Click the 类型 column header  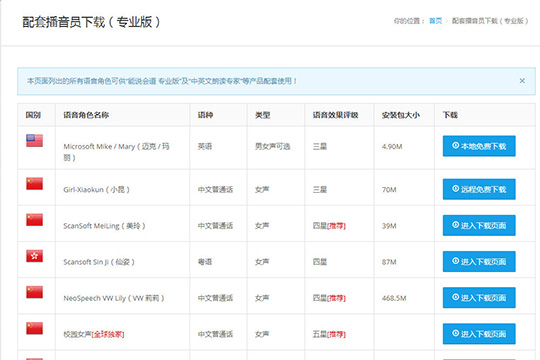coord(262,115)
